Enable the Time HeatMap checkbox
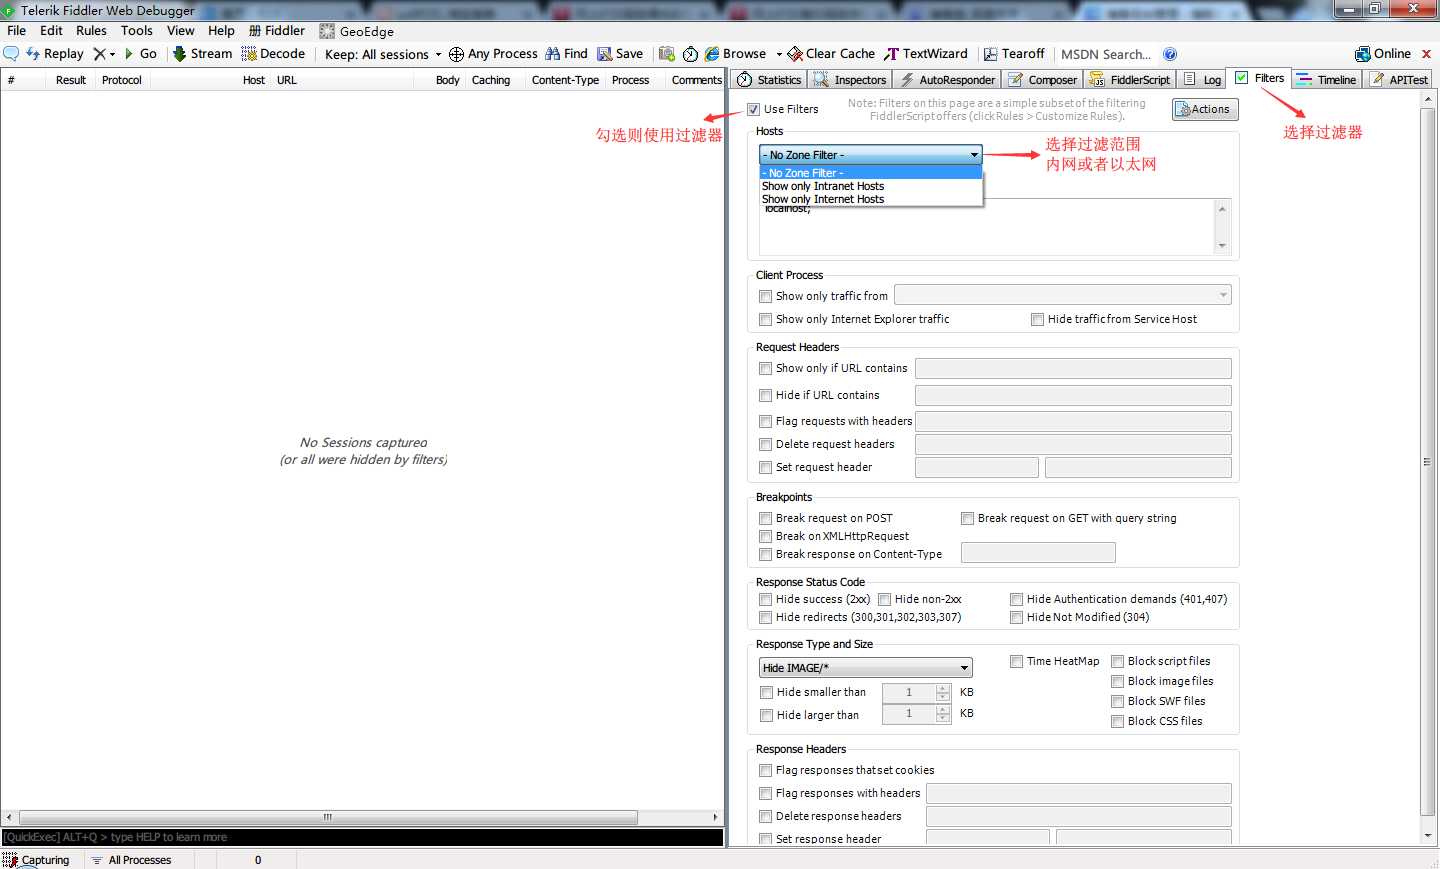The image size is (1440, 869). (1016, 661)
